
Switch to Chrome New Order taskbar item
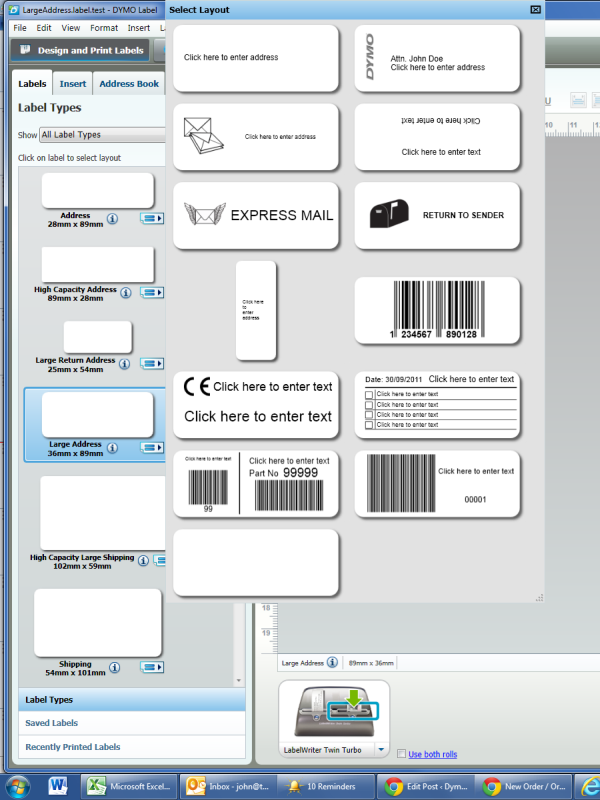pos(524,786)
